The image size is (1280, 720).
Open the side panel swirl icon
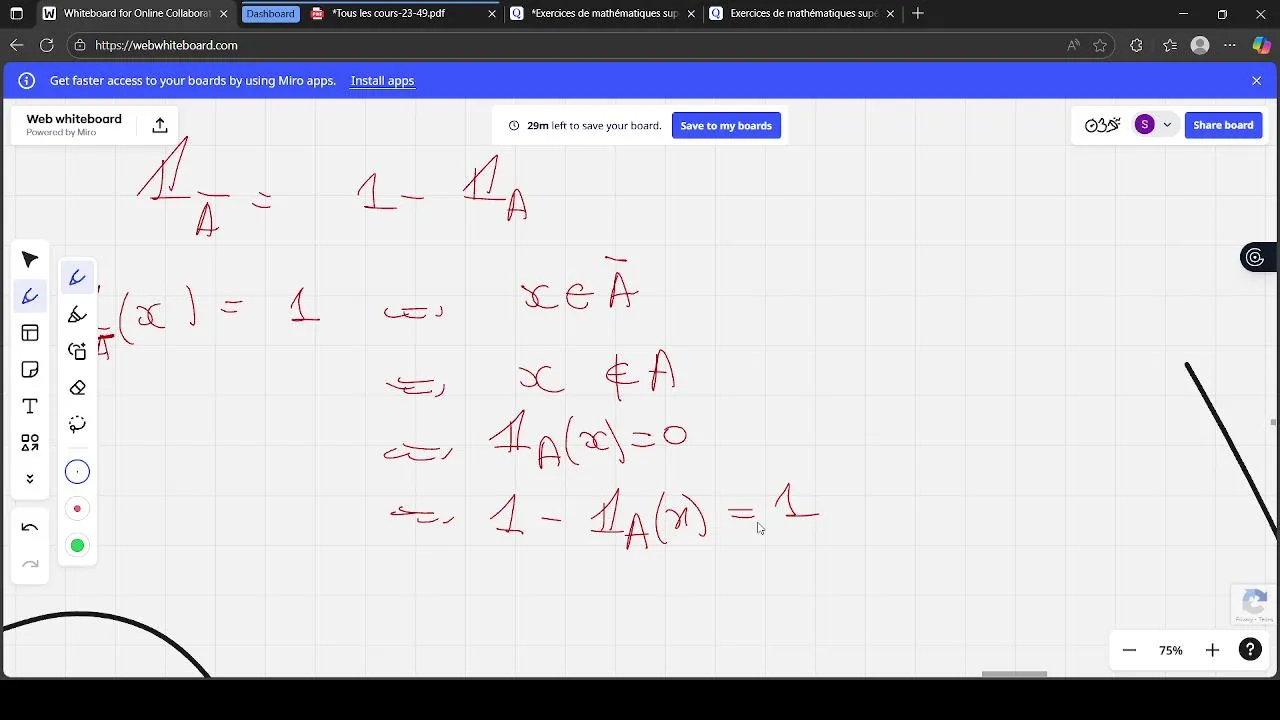coord(1255,258)
